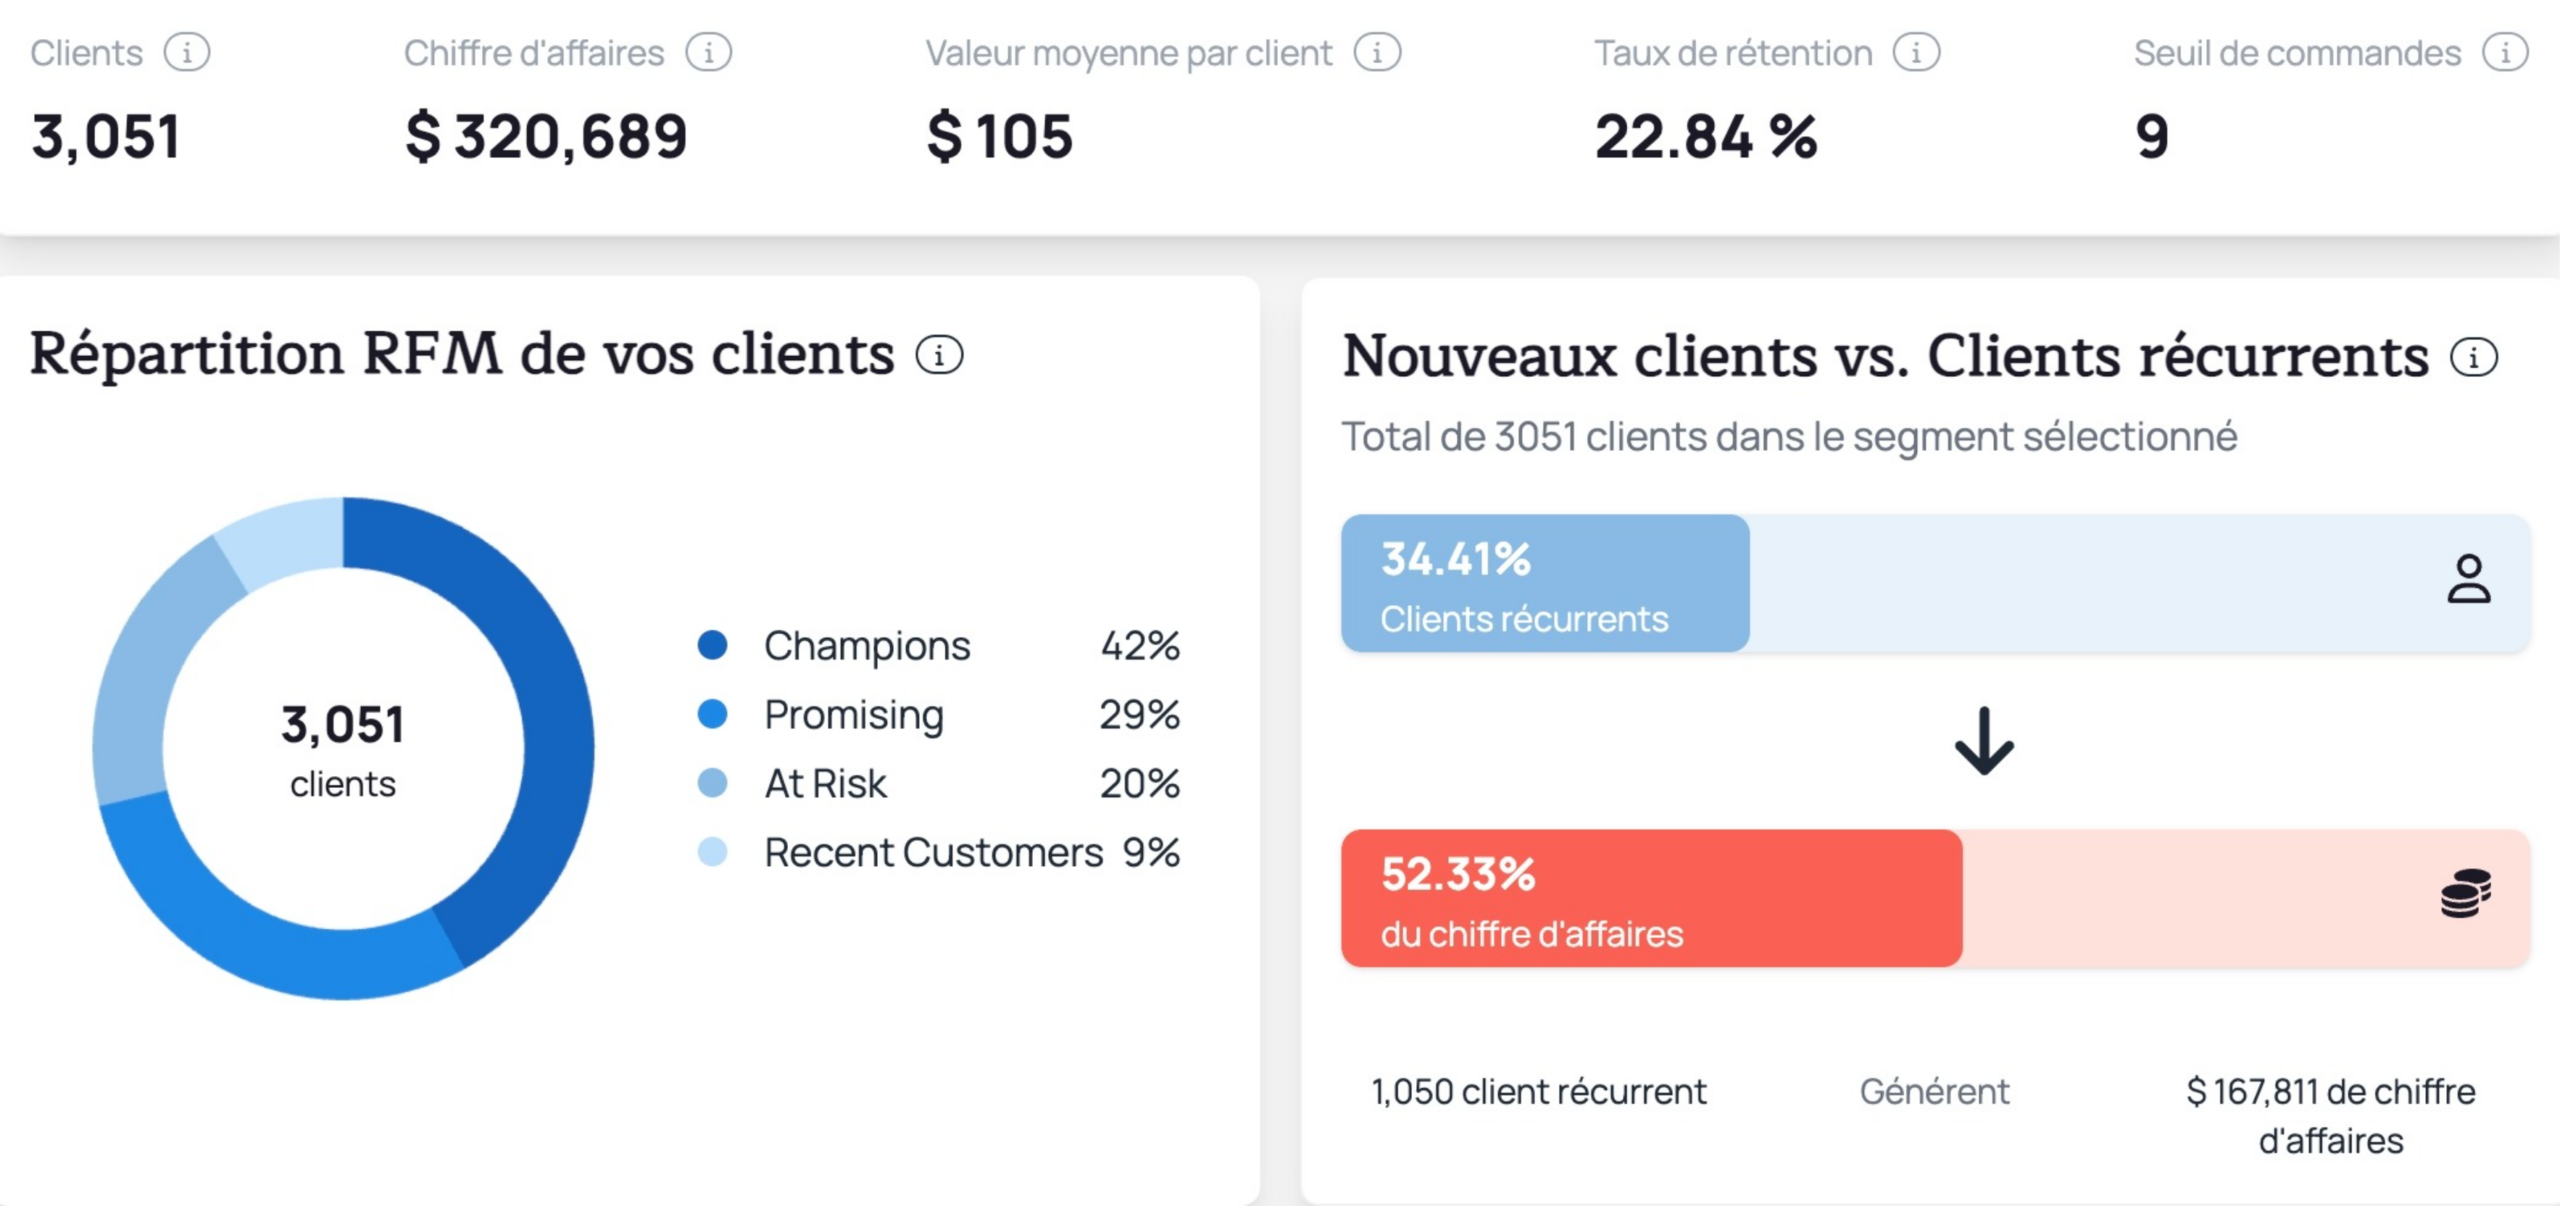Click the Promising legend entry
Image resolution: width=2560 pixels, height=1206 pixels.
(x=852, y=715)
